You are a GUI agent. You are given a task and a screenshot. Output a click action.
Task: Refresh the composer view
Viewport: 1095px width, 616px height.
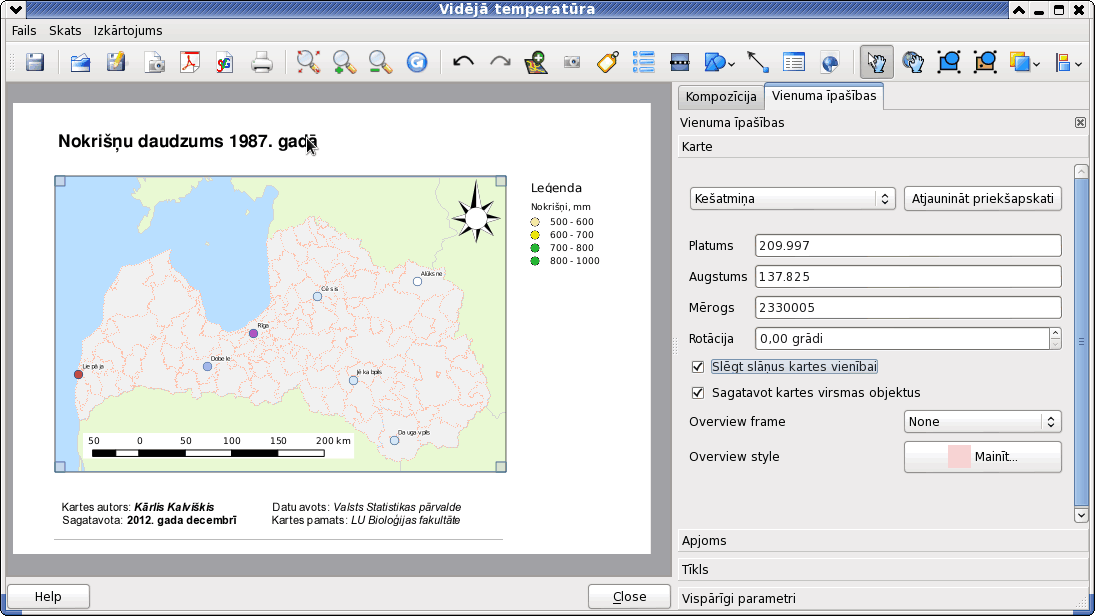click(417, 62)
